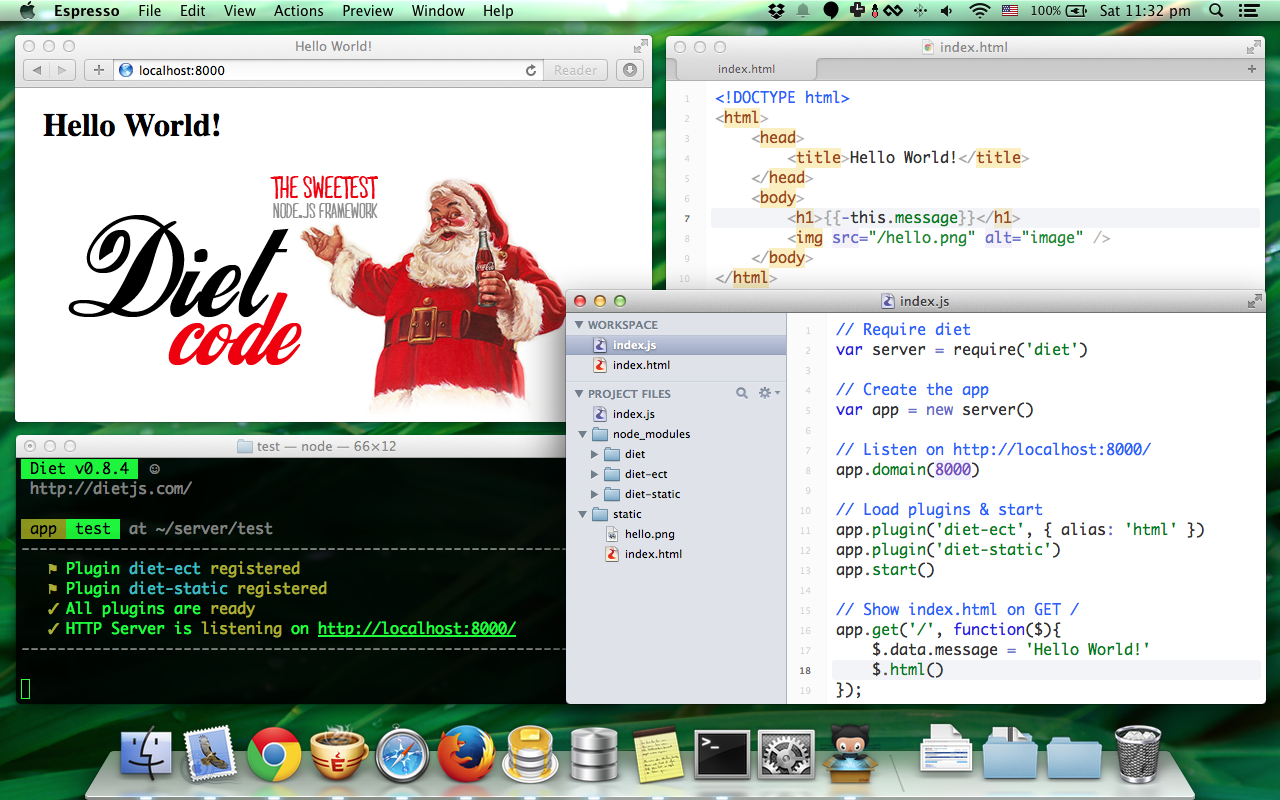This screenshot has height=800, width=1280.
Task: Go forward in the Safari window
Action: coord(62,70)
